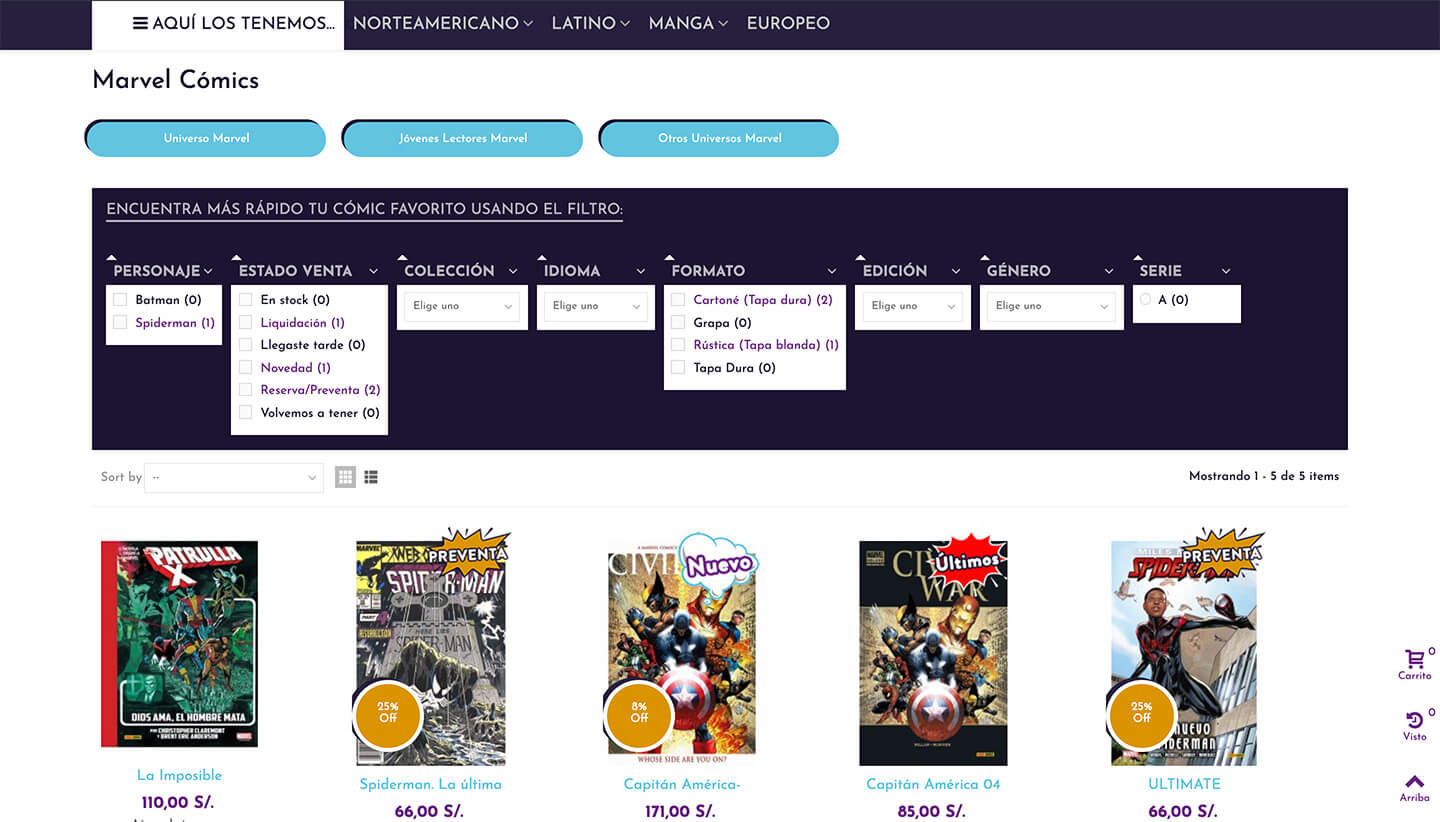Enable the Liquidación filter

(245, 323)
